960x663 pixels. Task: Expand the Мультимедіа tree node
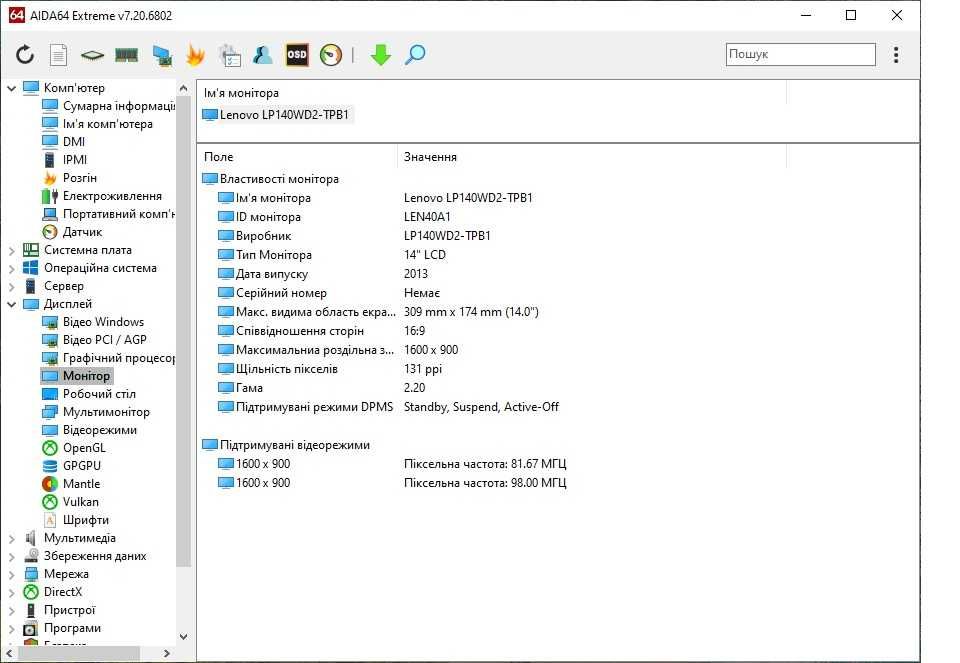[x=12, y=539]
